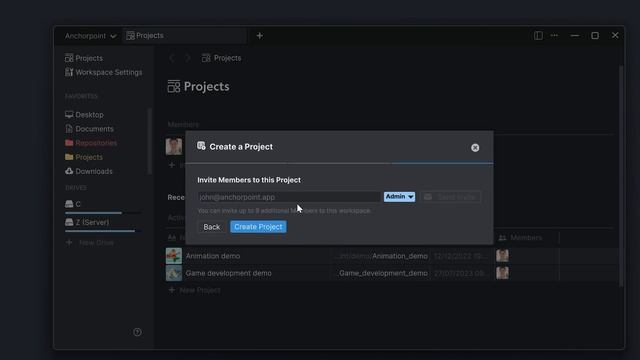Click the Z (Server) drive icon

pyautogui.click(x=69, y=222)
